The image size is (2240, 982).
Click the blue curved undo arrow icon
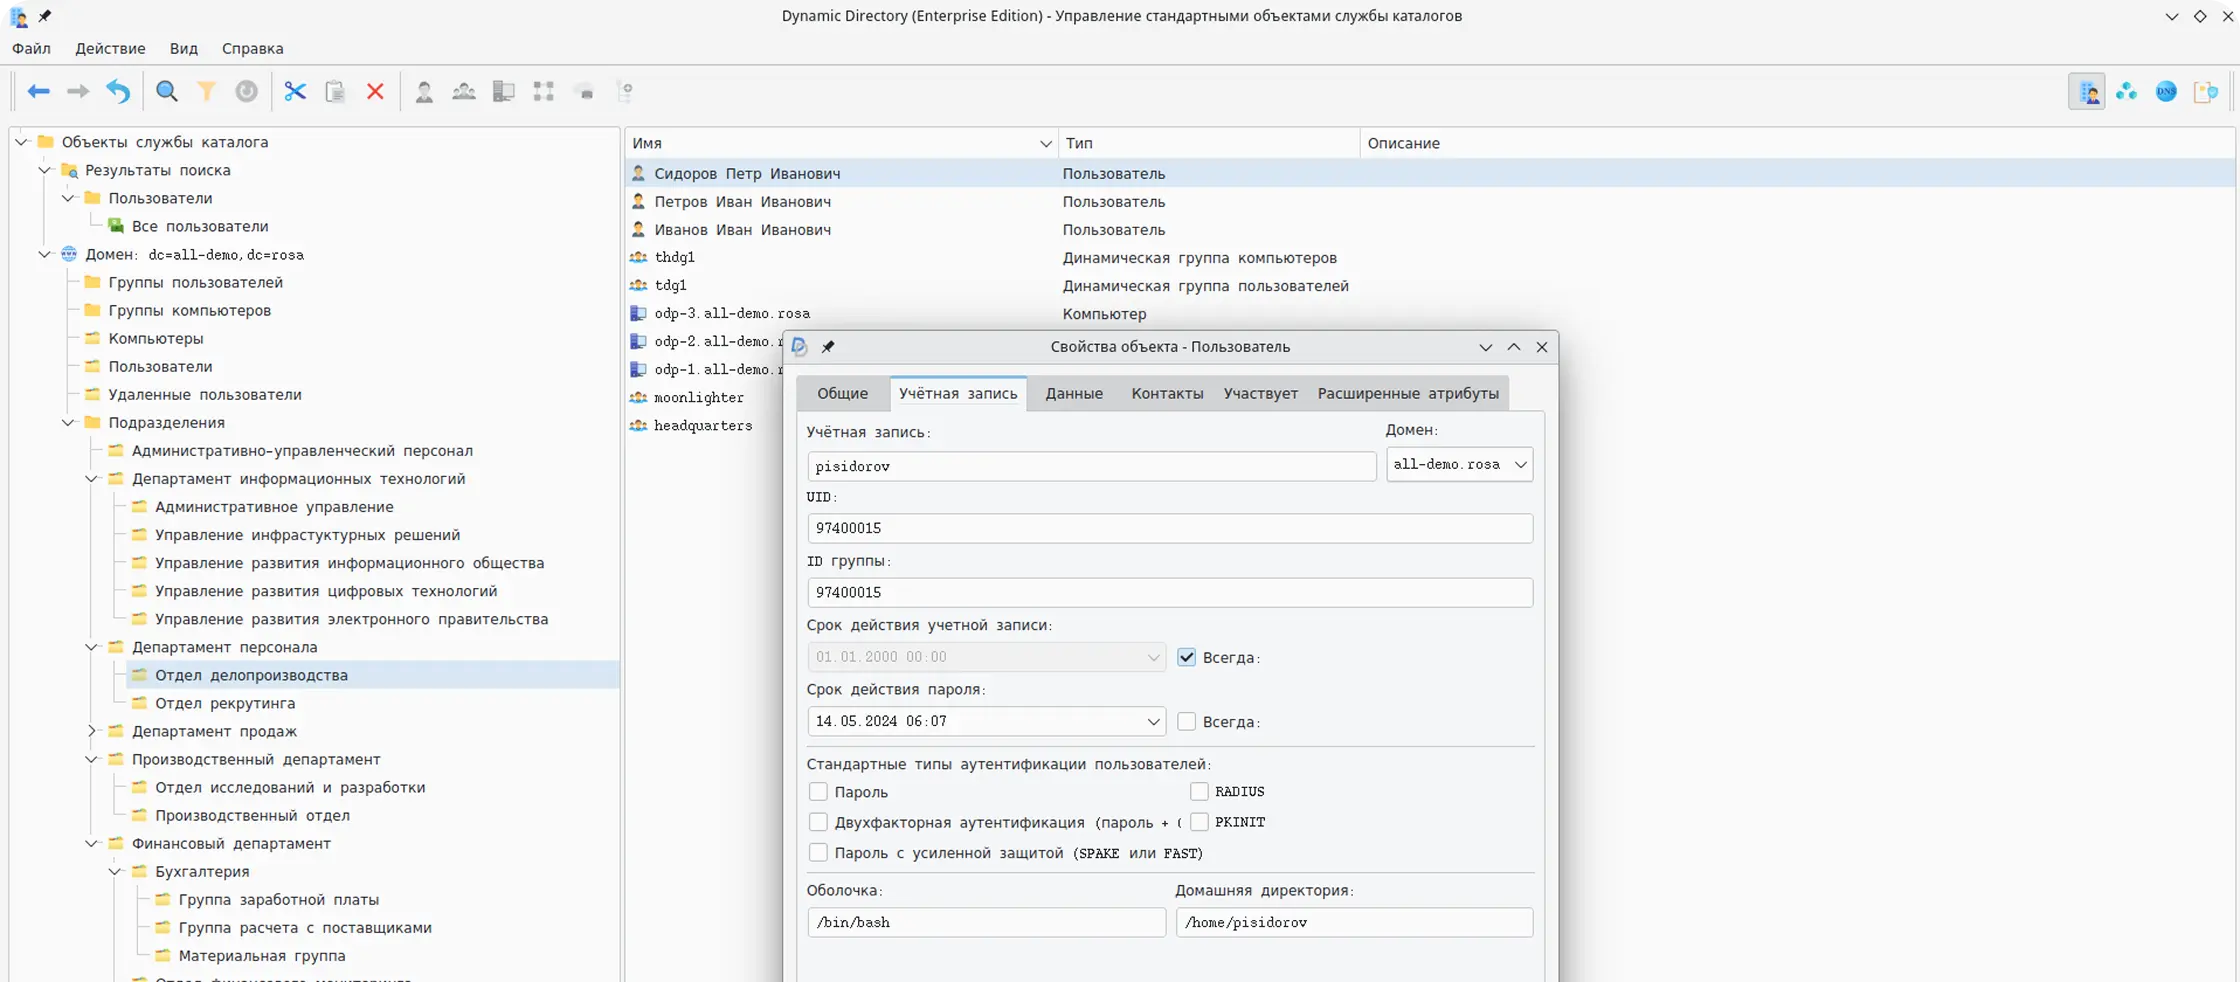[118, 92]
